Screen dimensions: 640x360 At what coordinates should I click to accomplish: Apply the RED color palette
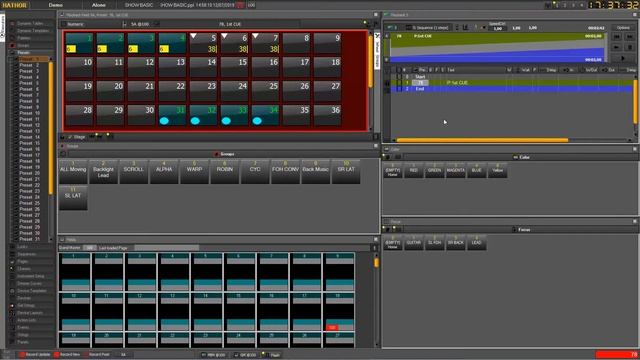pyautogui.click(x=413, y=170)
